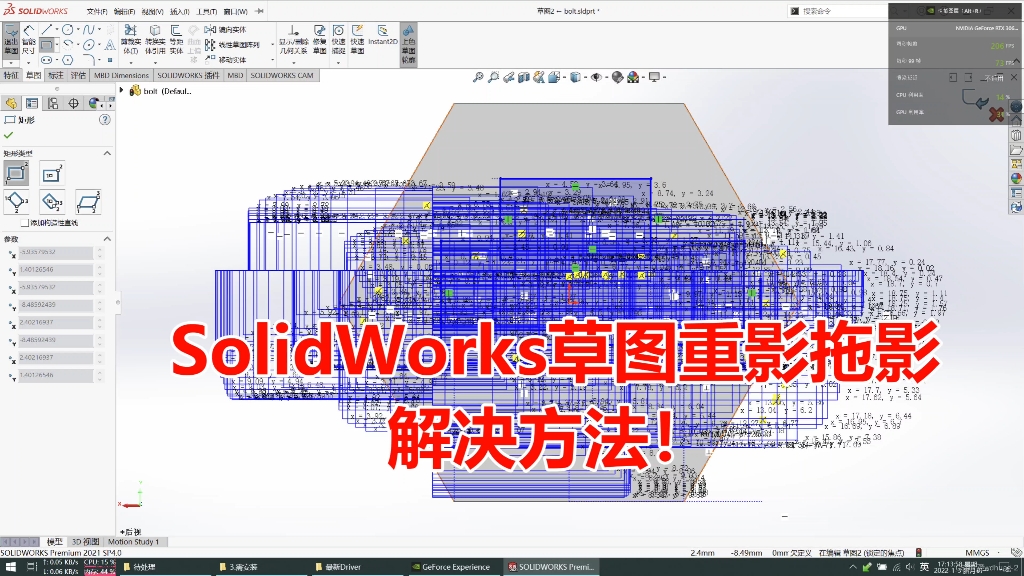
Task: Choose the Parallelogram type option
Action: point(88,202)
